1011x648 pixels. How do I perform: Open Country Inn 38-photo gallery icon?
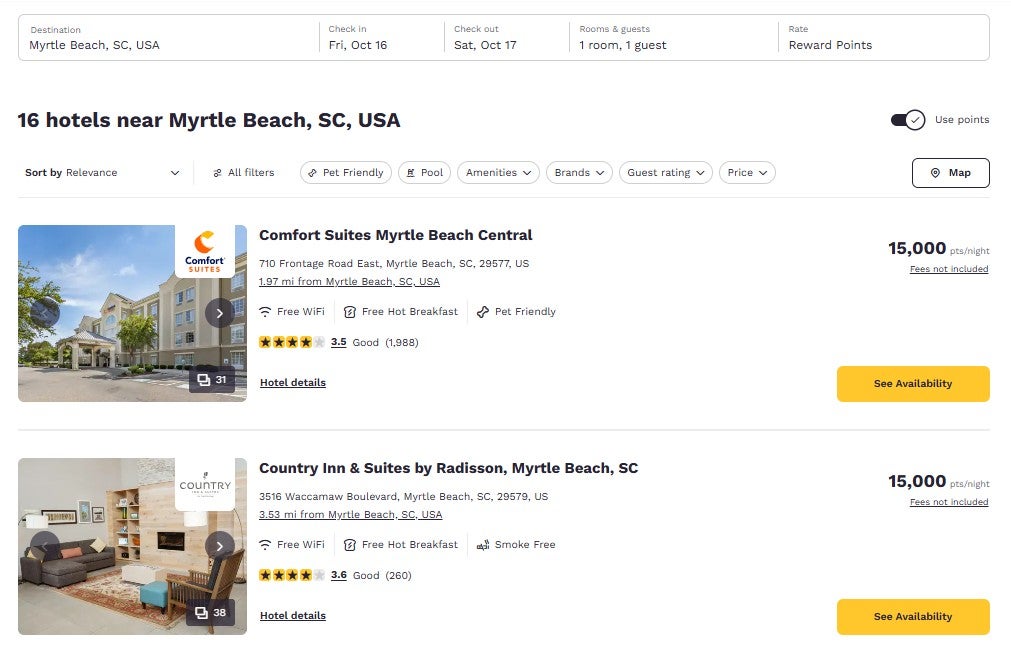click(x=210, y=613)
